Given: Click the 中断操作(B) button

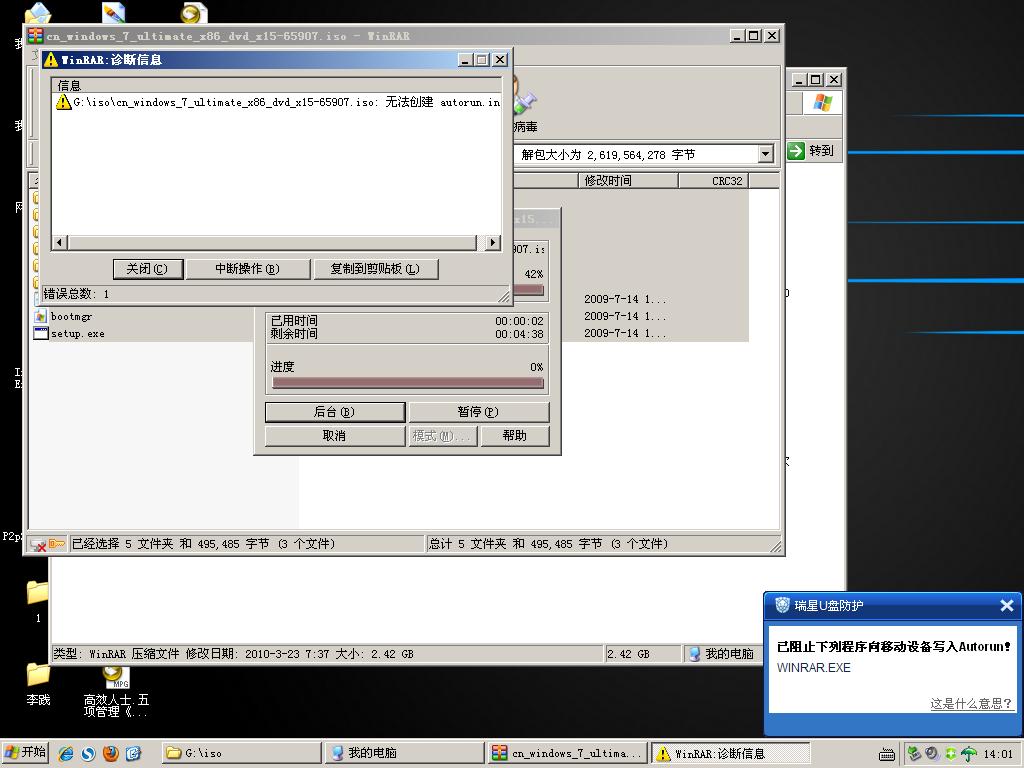Looking at the screenshot, I should 247,269.
